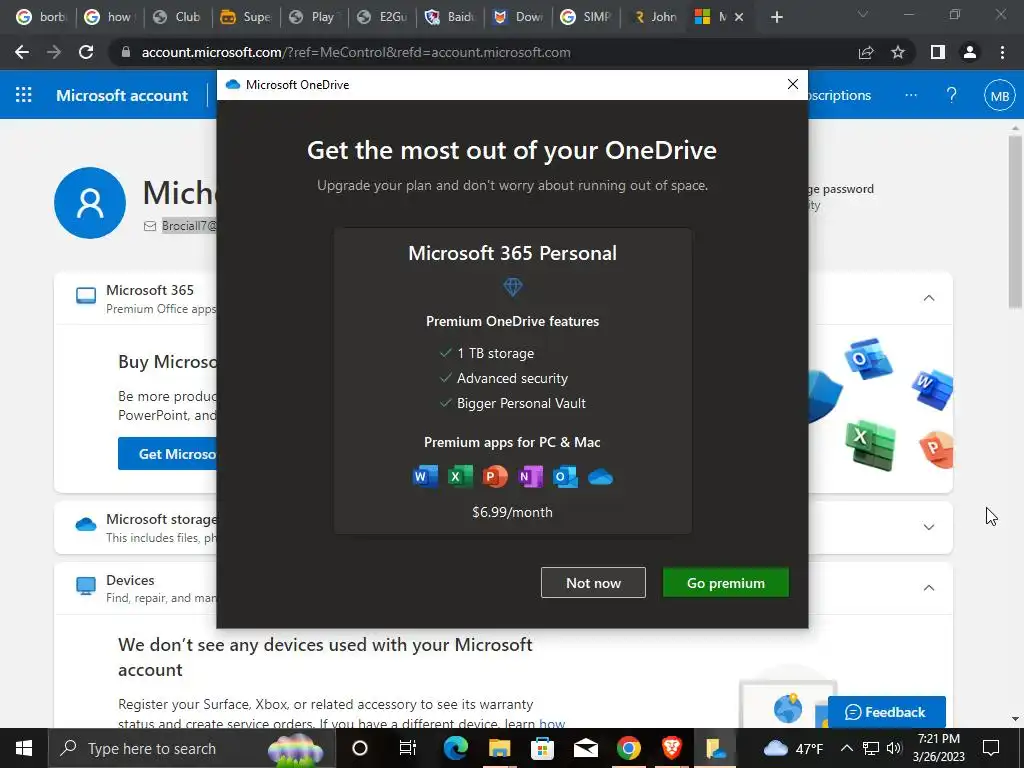The width and height of the screenshot is (1024, 768).
Task: Click the Go premium button
Action: [726, 583]
